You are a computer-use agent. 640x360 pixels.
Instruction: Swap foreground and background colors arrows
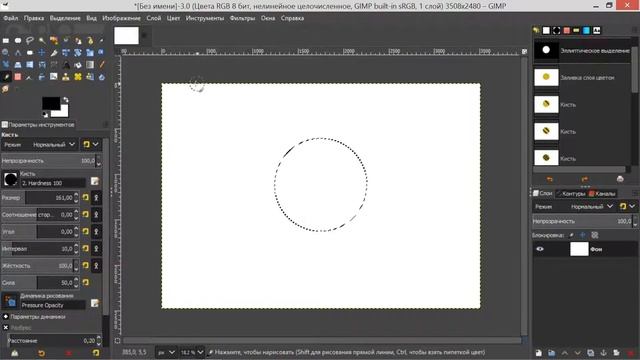tap(66, 99)
